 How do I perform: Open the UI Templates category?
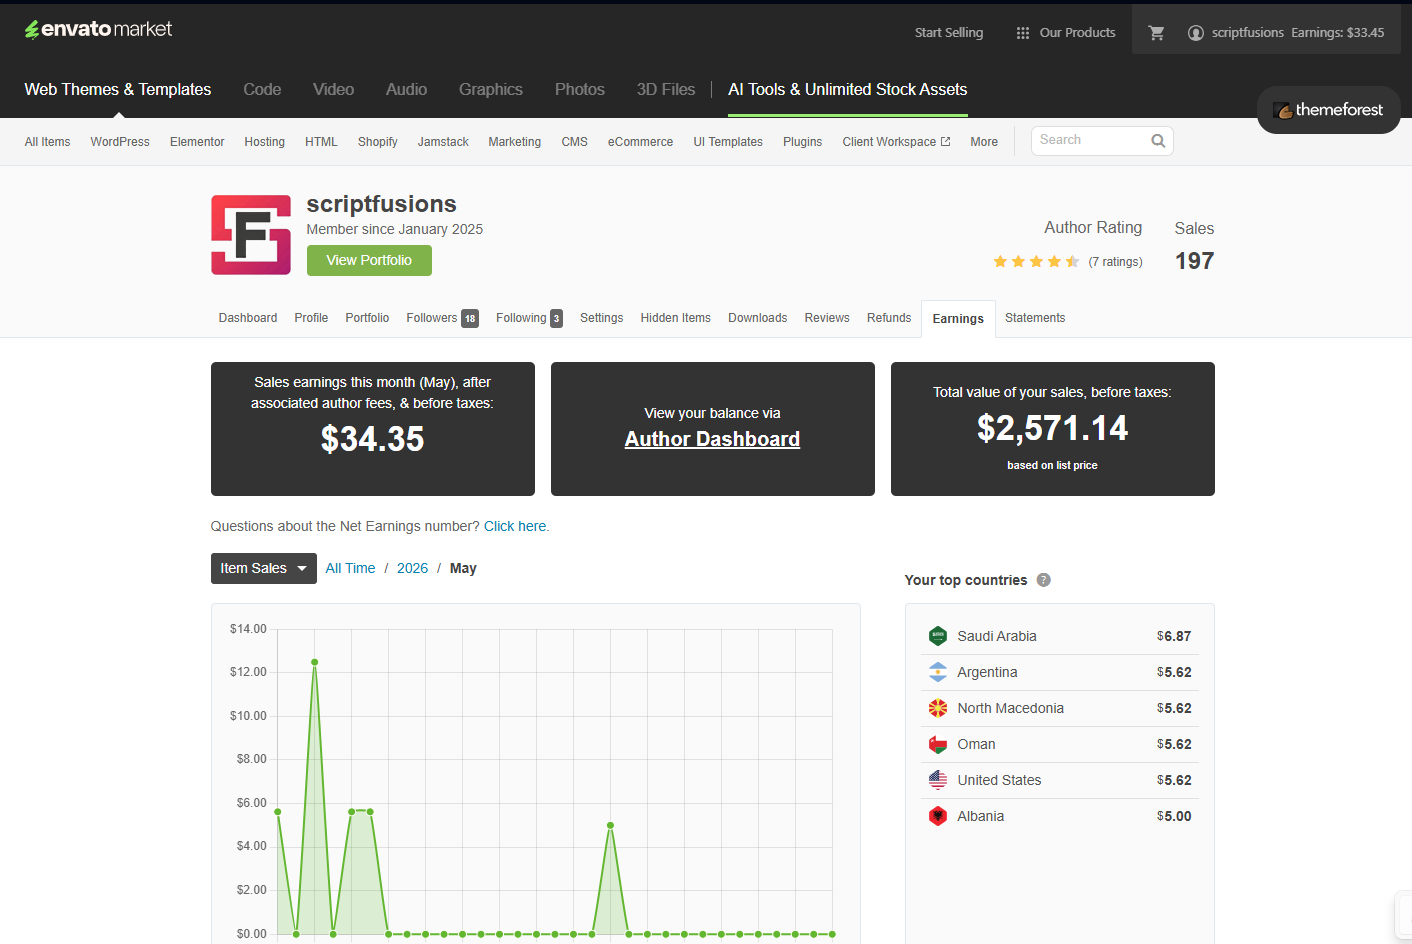pos(728,142)
